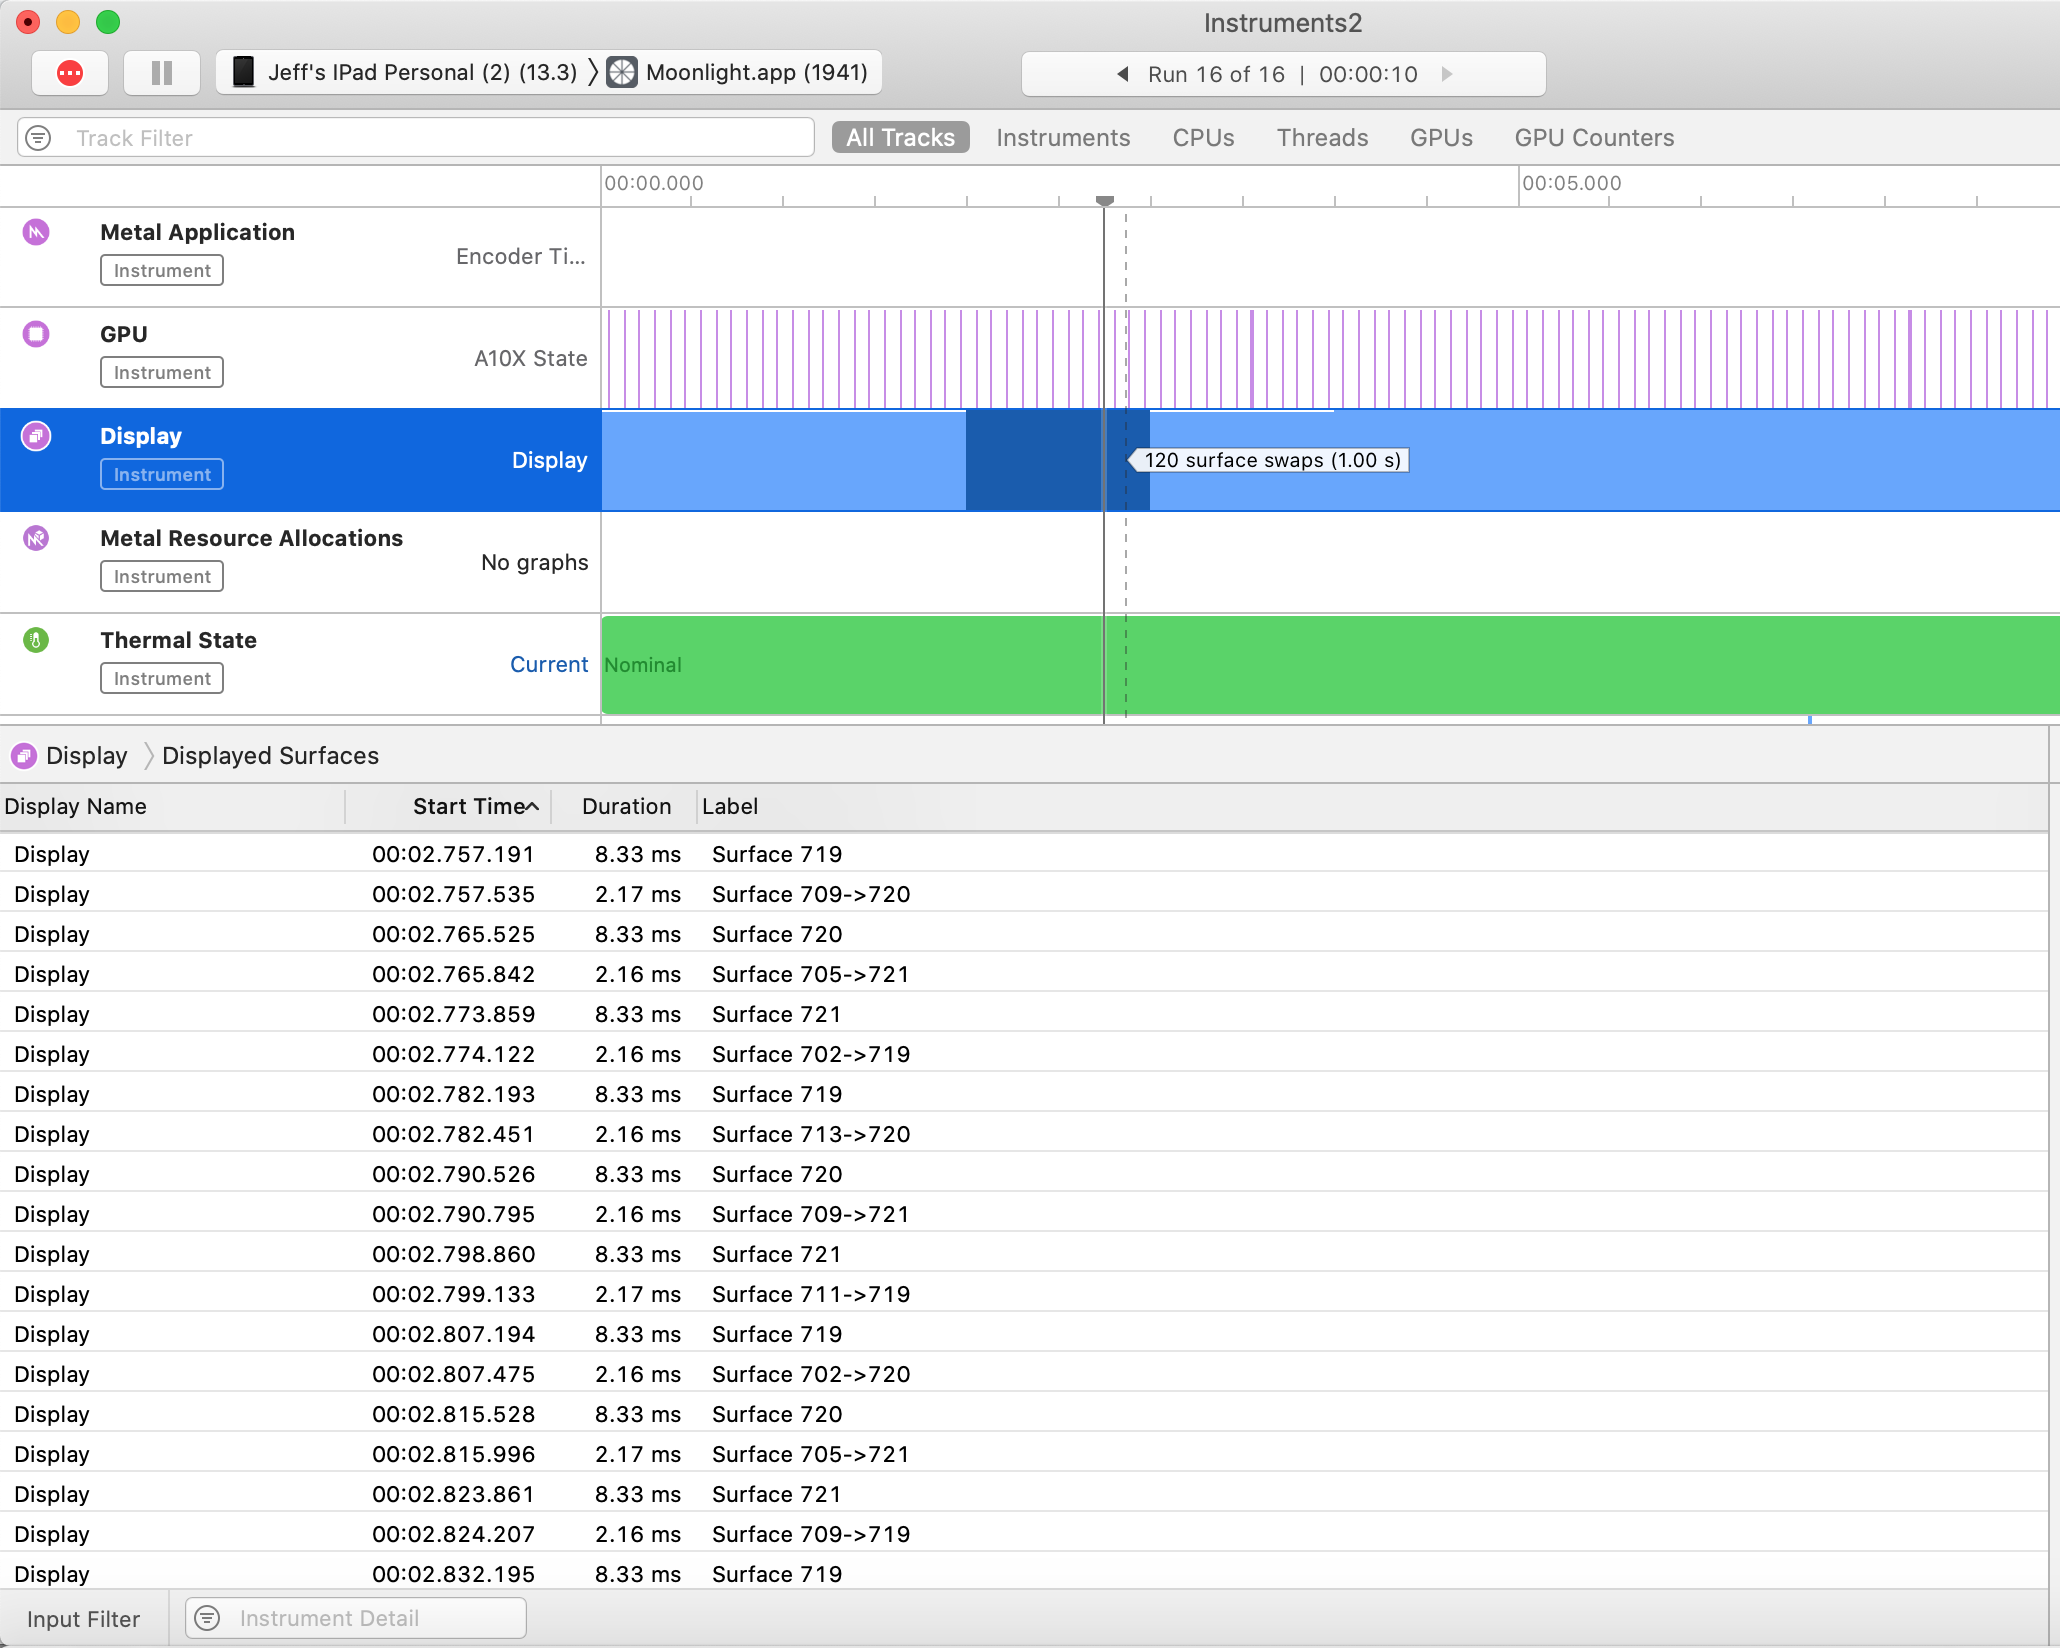Select the row starting at 00:02.773.859
The image size is (2060, 1648).
coord(1024,1014)
